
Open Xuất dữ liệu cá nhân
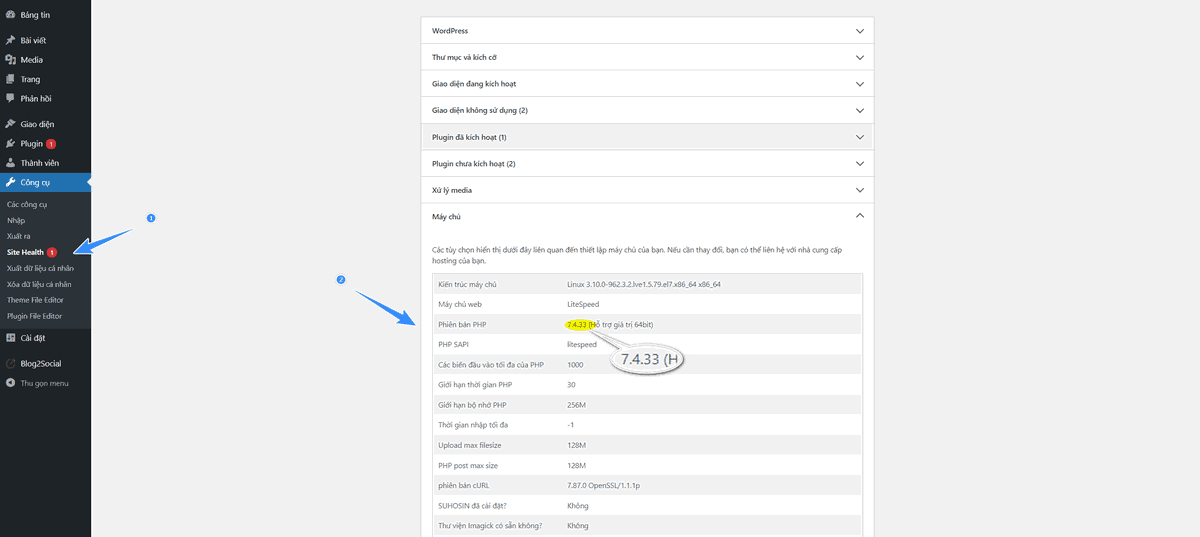[x=40, y=268]
